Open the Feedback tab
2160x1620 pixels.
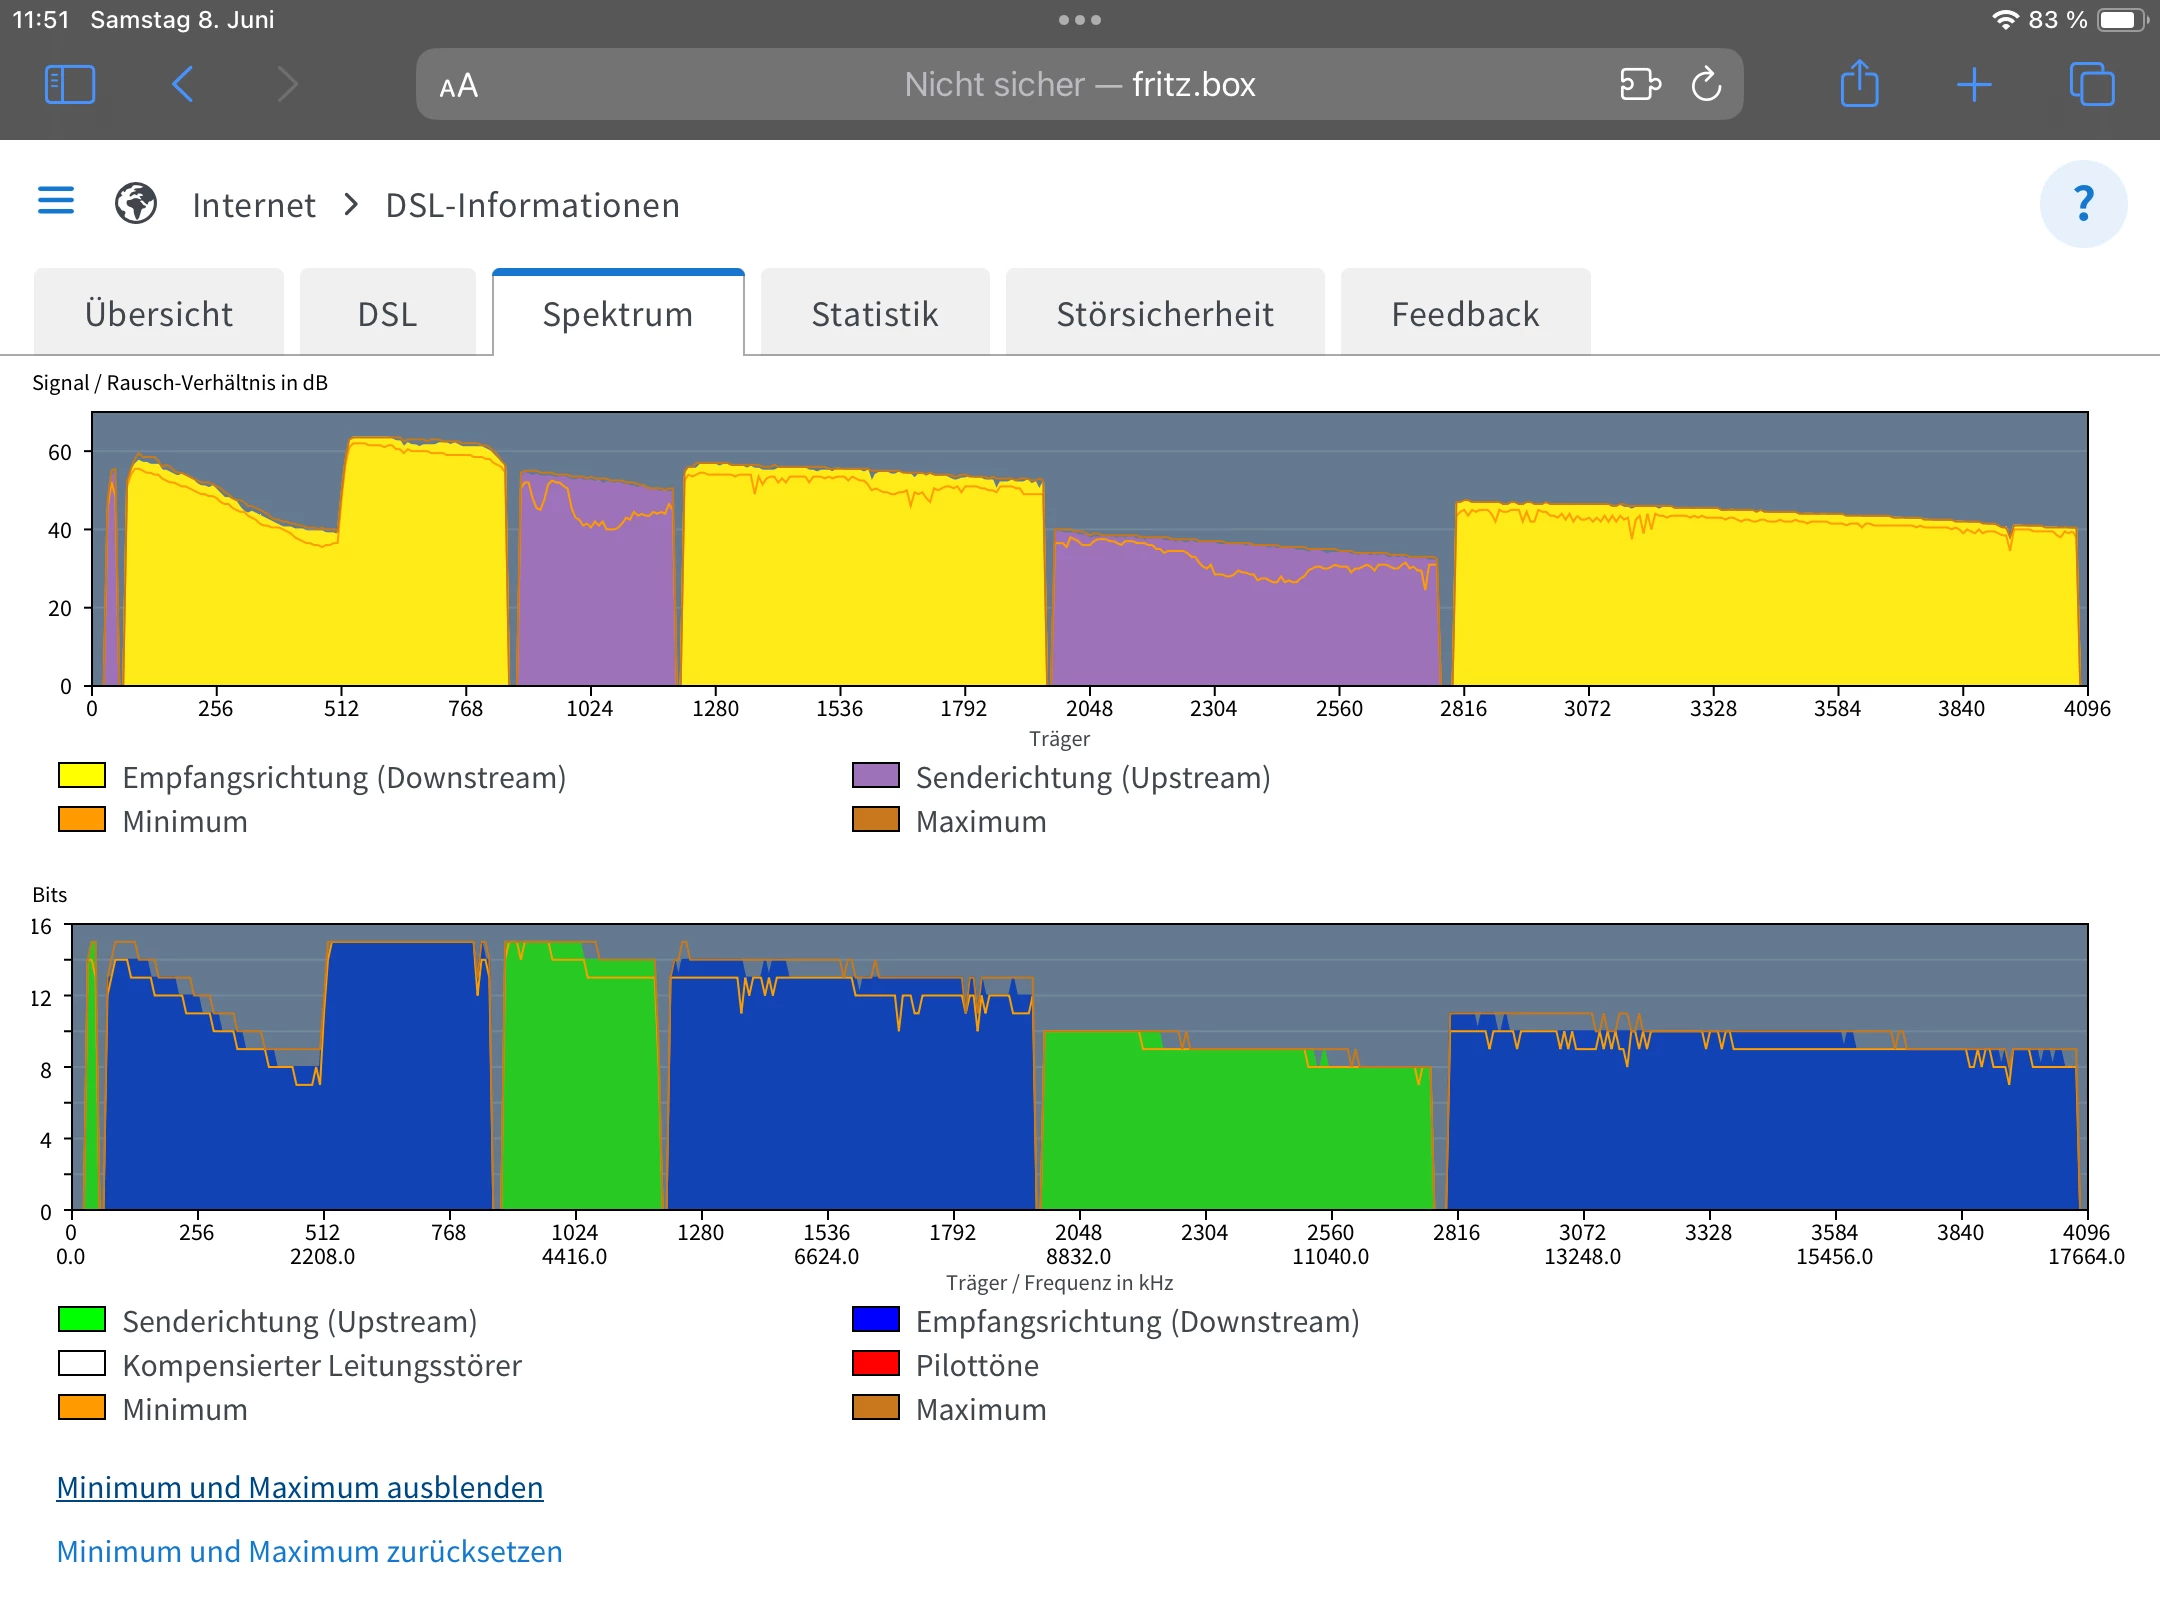[1465, 314]
